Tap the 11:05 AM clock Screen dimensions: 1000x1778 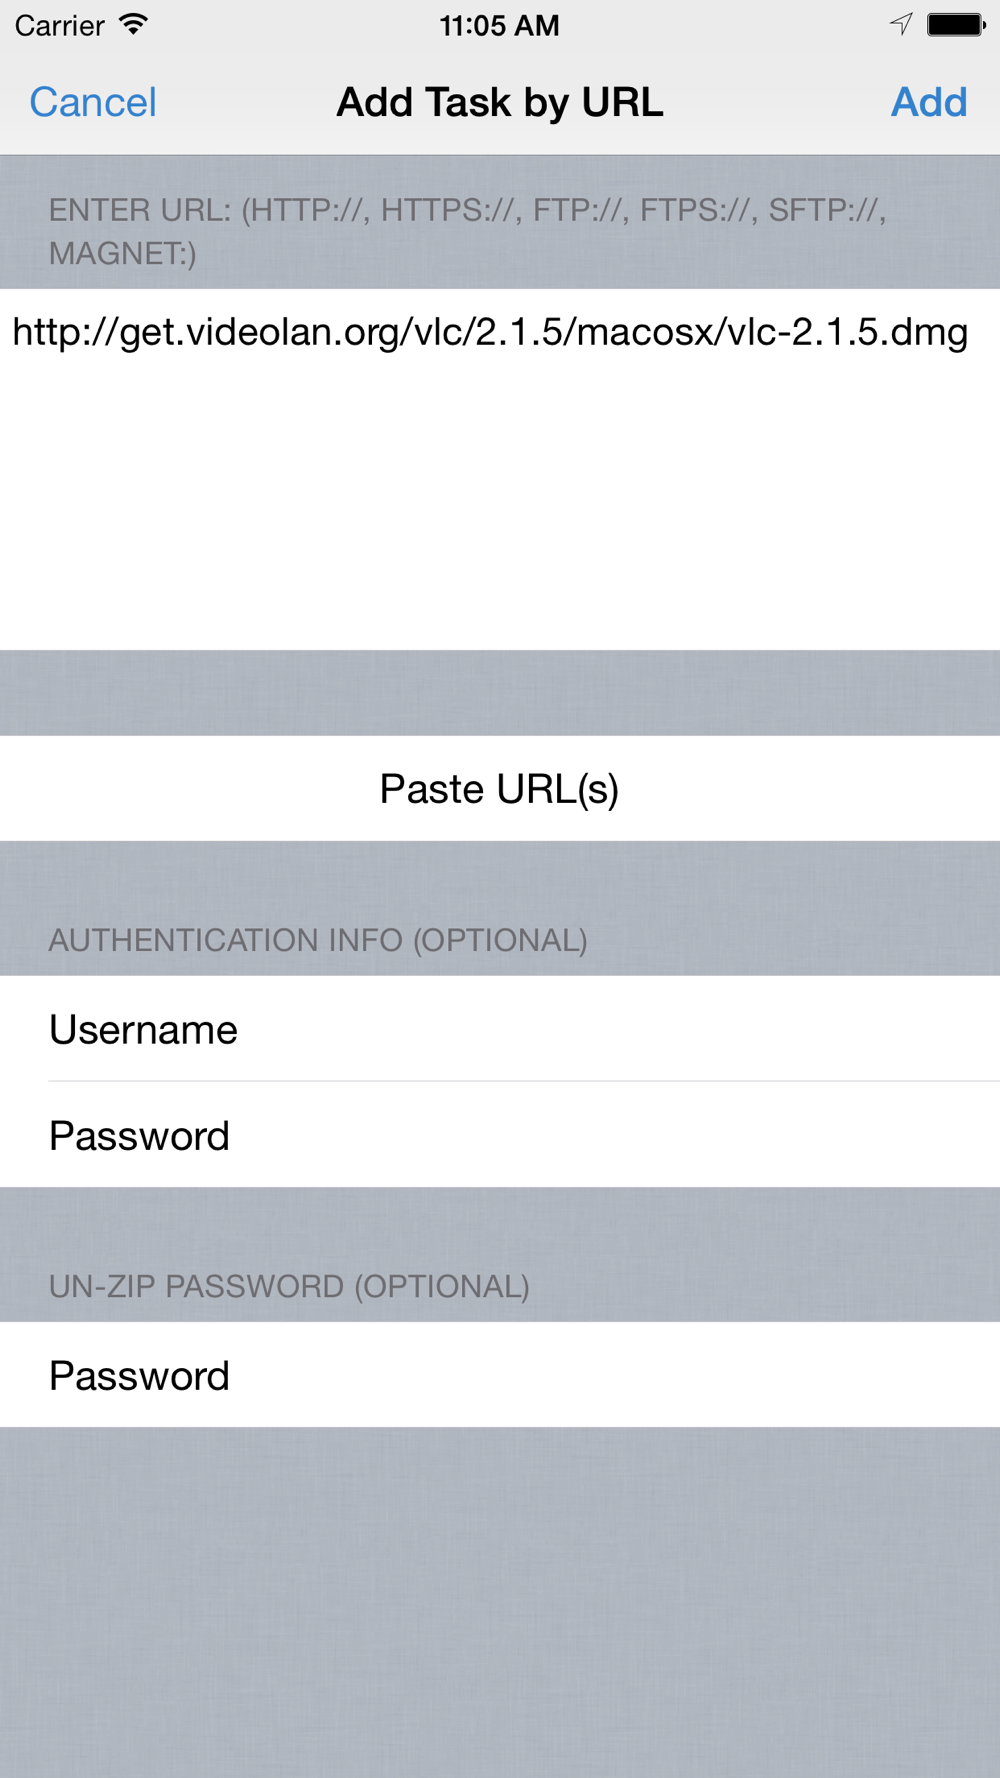tap(499, 25)
